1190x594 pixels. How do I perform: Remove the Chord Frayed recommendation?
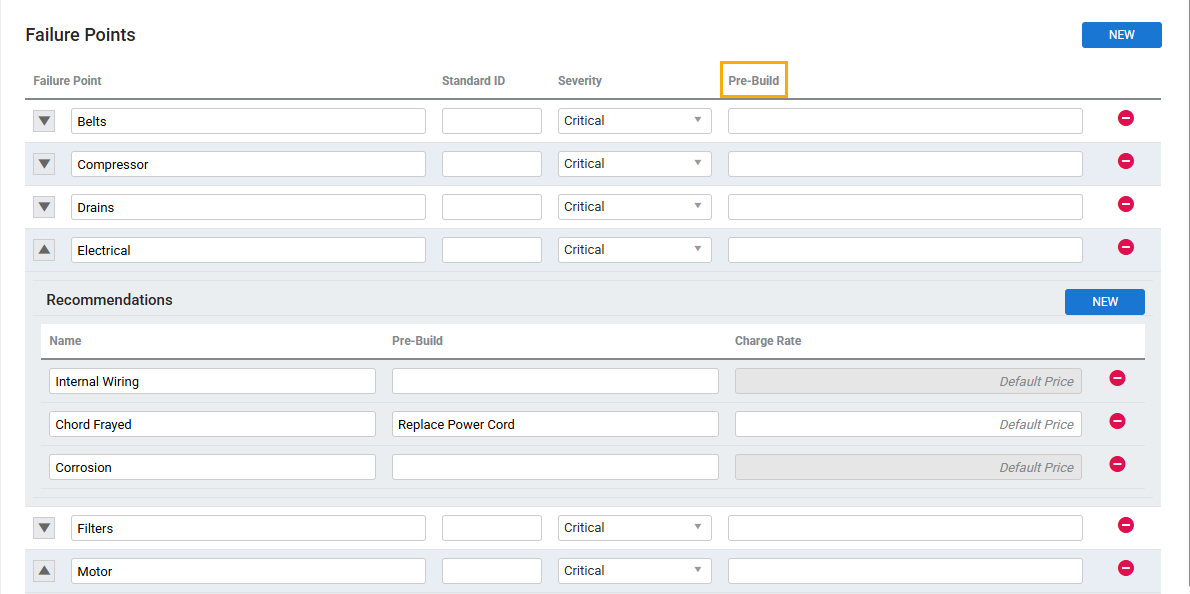pyautogui.click(x=1117, y=421)
